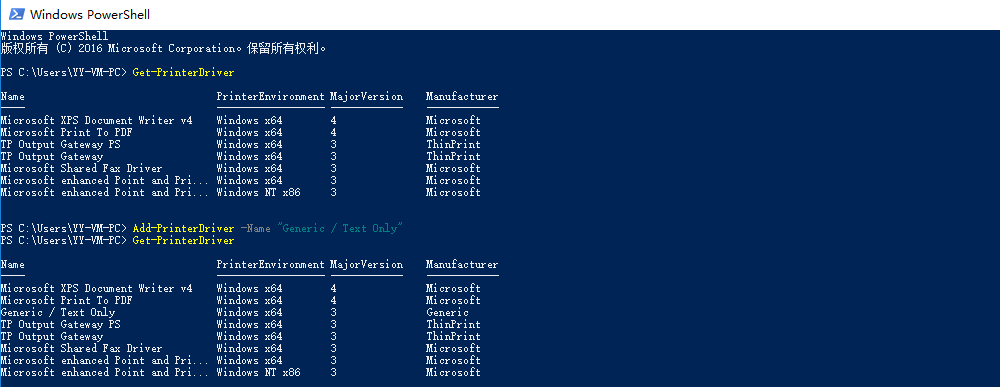The width and height of the screenshot is (1000, 387).
Task: Click the first PrinterEnvironment column header
Action: (x=271, y=97)
